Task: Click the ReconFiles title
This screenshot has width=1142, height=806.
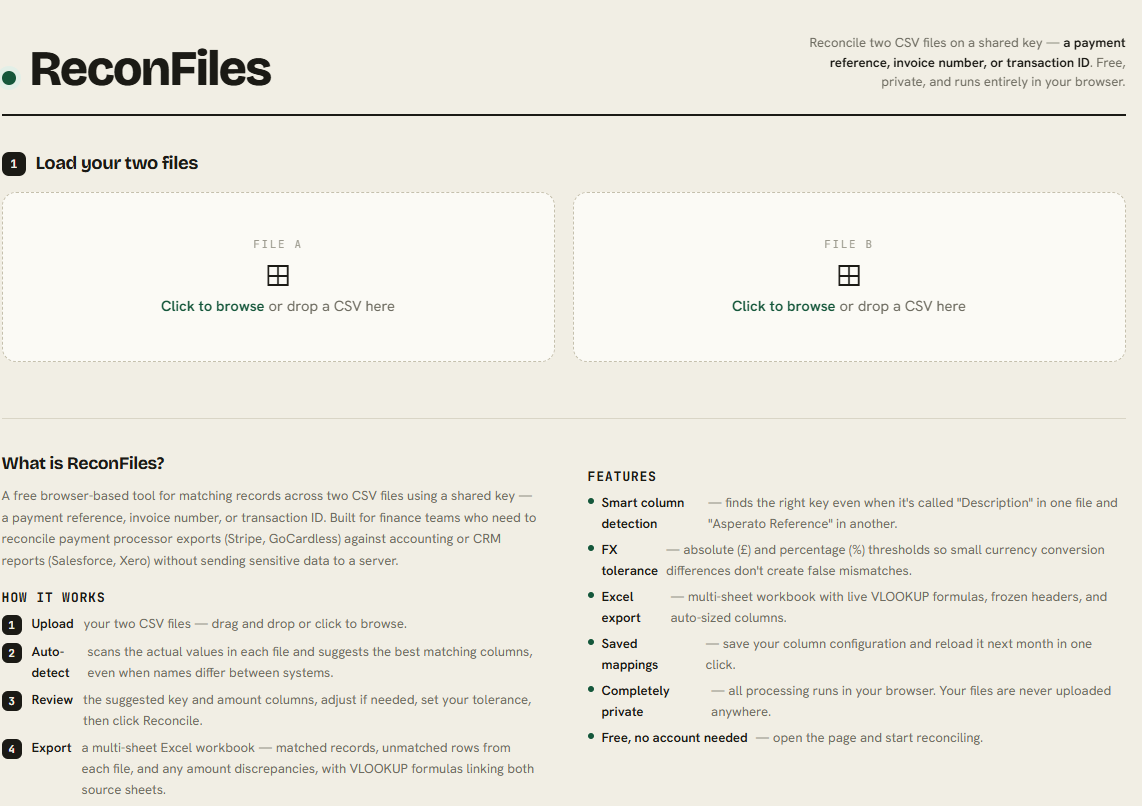Action: [x=150, y=69]
